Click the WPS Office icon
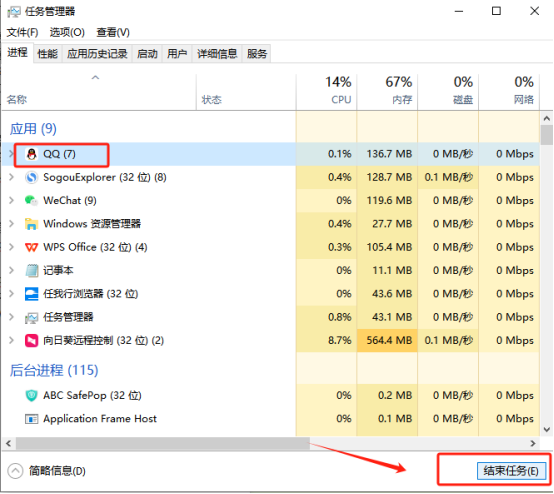Image resolution: width=554 pixels, height=494 pixels. point(31,247)
